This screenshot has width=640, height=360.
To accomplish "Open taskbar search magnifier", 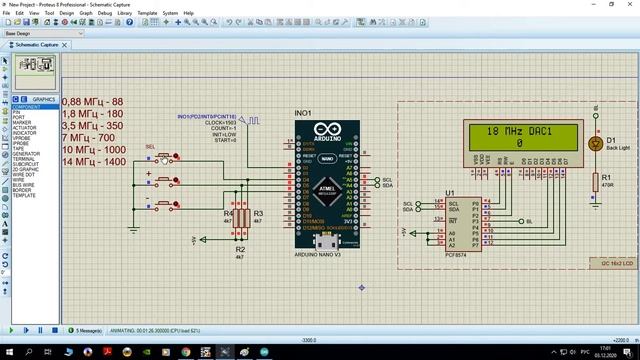I will [29, 352].
